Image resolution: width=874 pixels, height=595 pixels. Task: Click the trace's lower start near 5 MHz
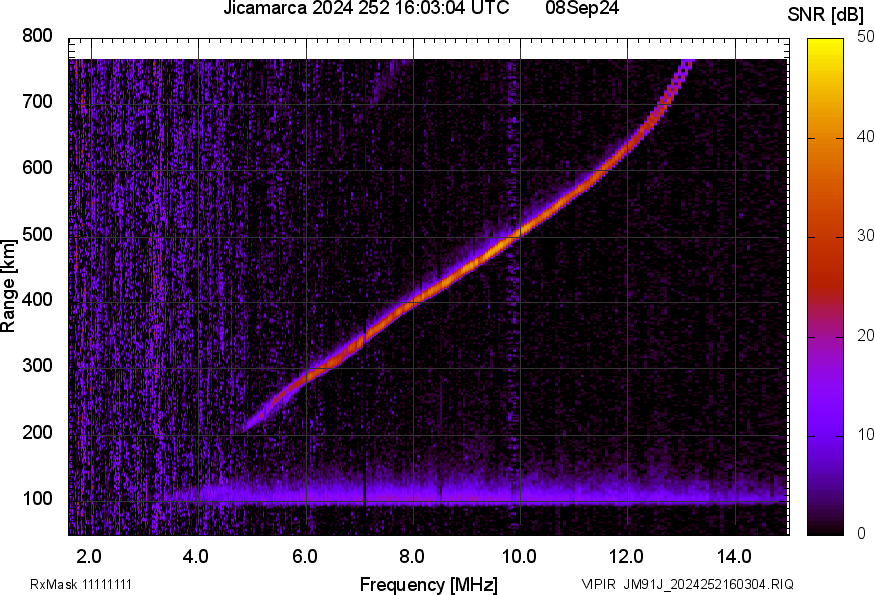coord(248,424)
